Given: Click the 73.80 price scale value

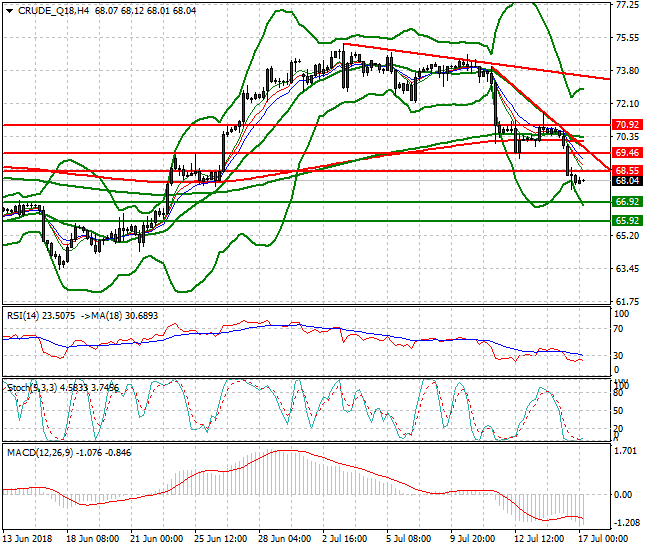Looking at the screenshot, I should [x=628, y=71].
